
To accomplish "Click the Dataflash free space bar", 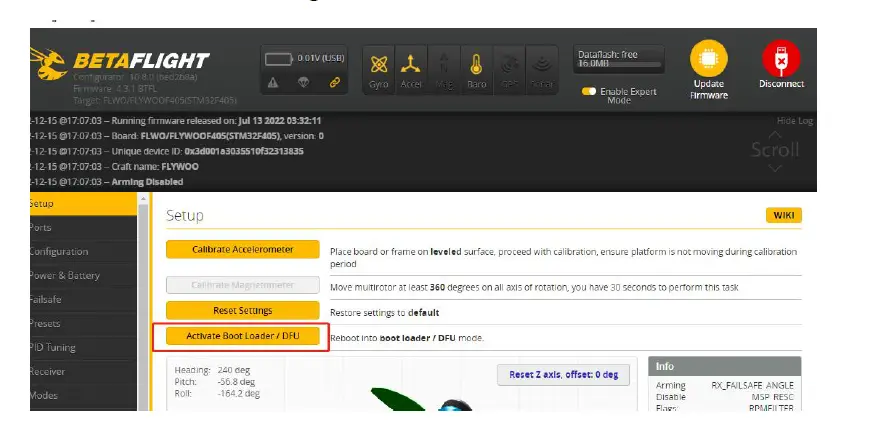I will (x=618, y=59).
